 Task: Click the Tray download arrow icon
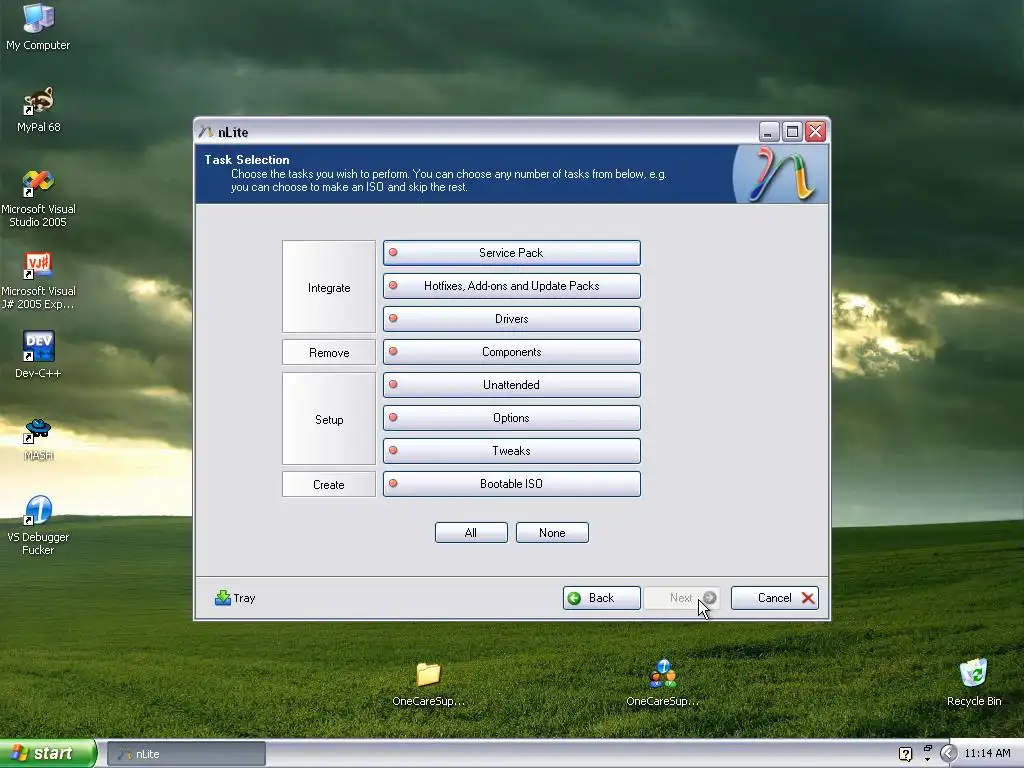223,598
